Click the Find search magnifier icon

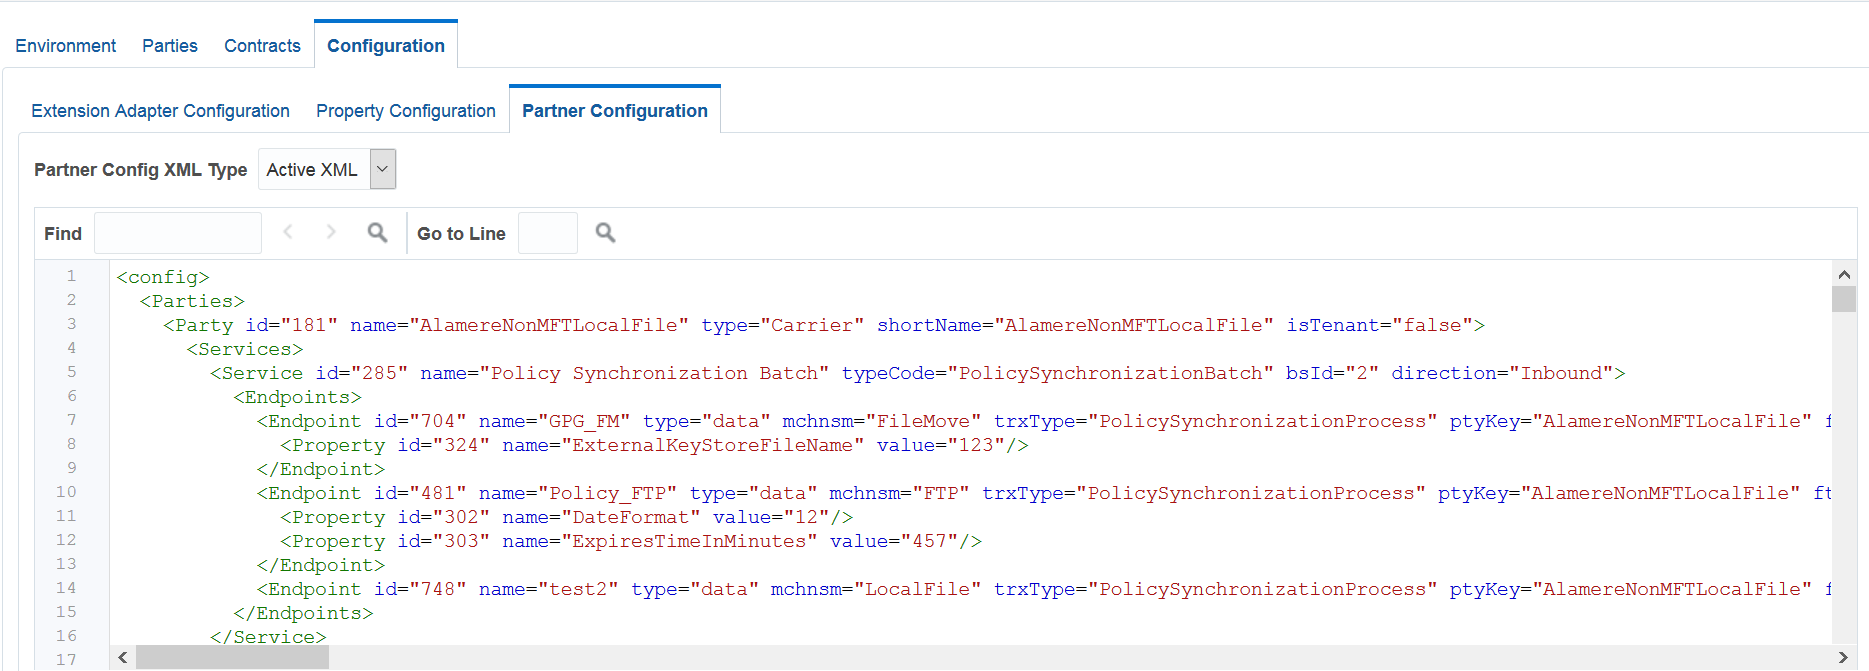377,232
